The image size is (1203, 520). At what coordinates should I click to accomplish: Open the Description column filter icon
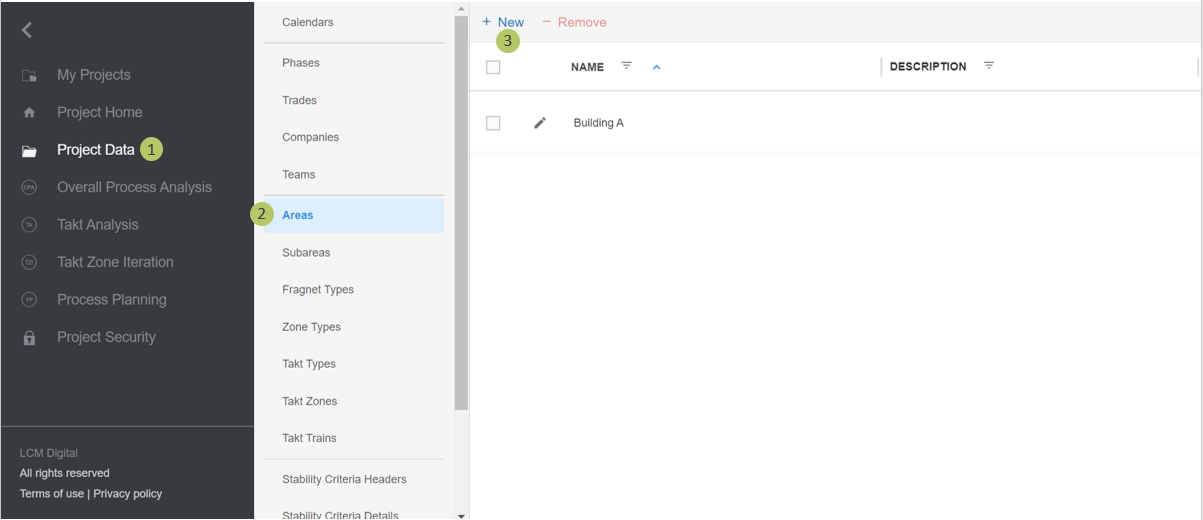pos(989,66)
